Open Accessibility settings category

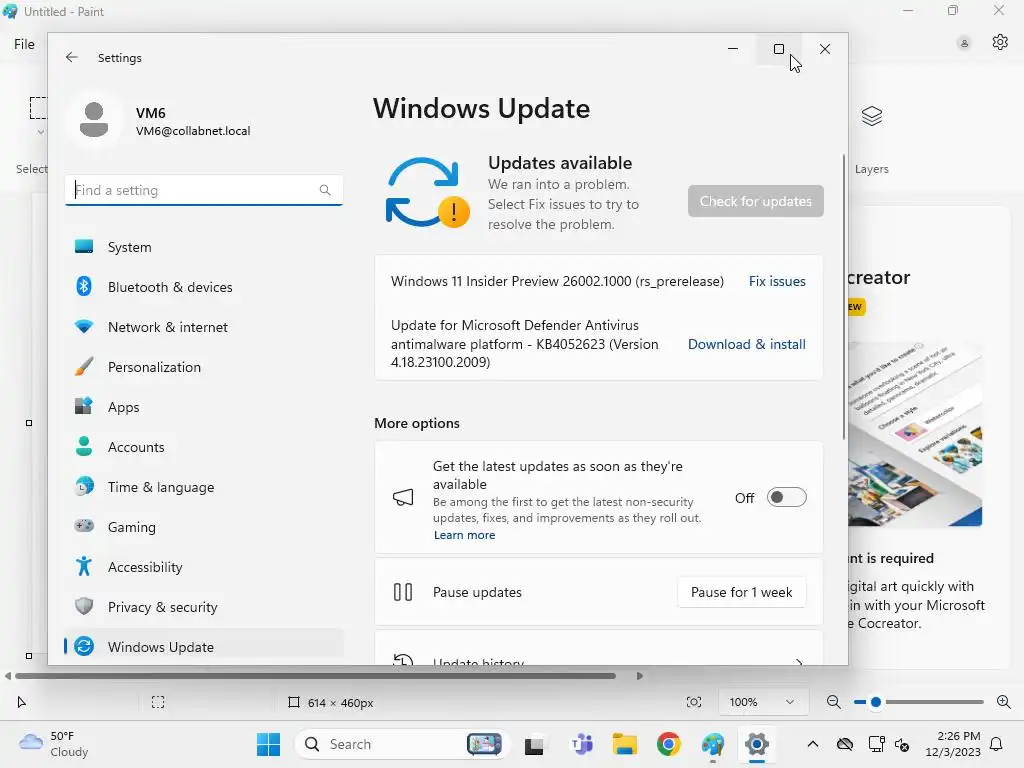[204, 567]
